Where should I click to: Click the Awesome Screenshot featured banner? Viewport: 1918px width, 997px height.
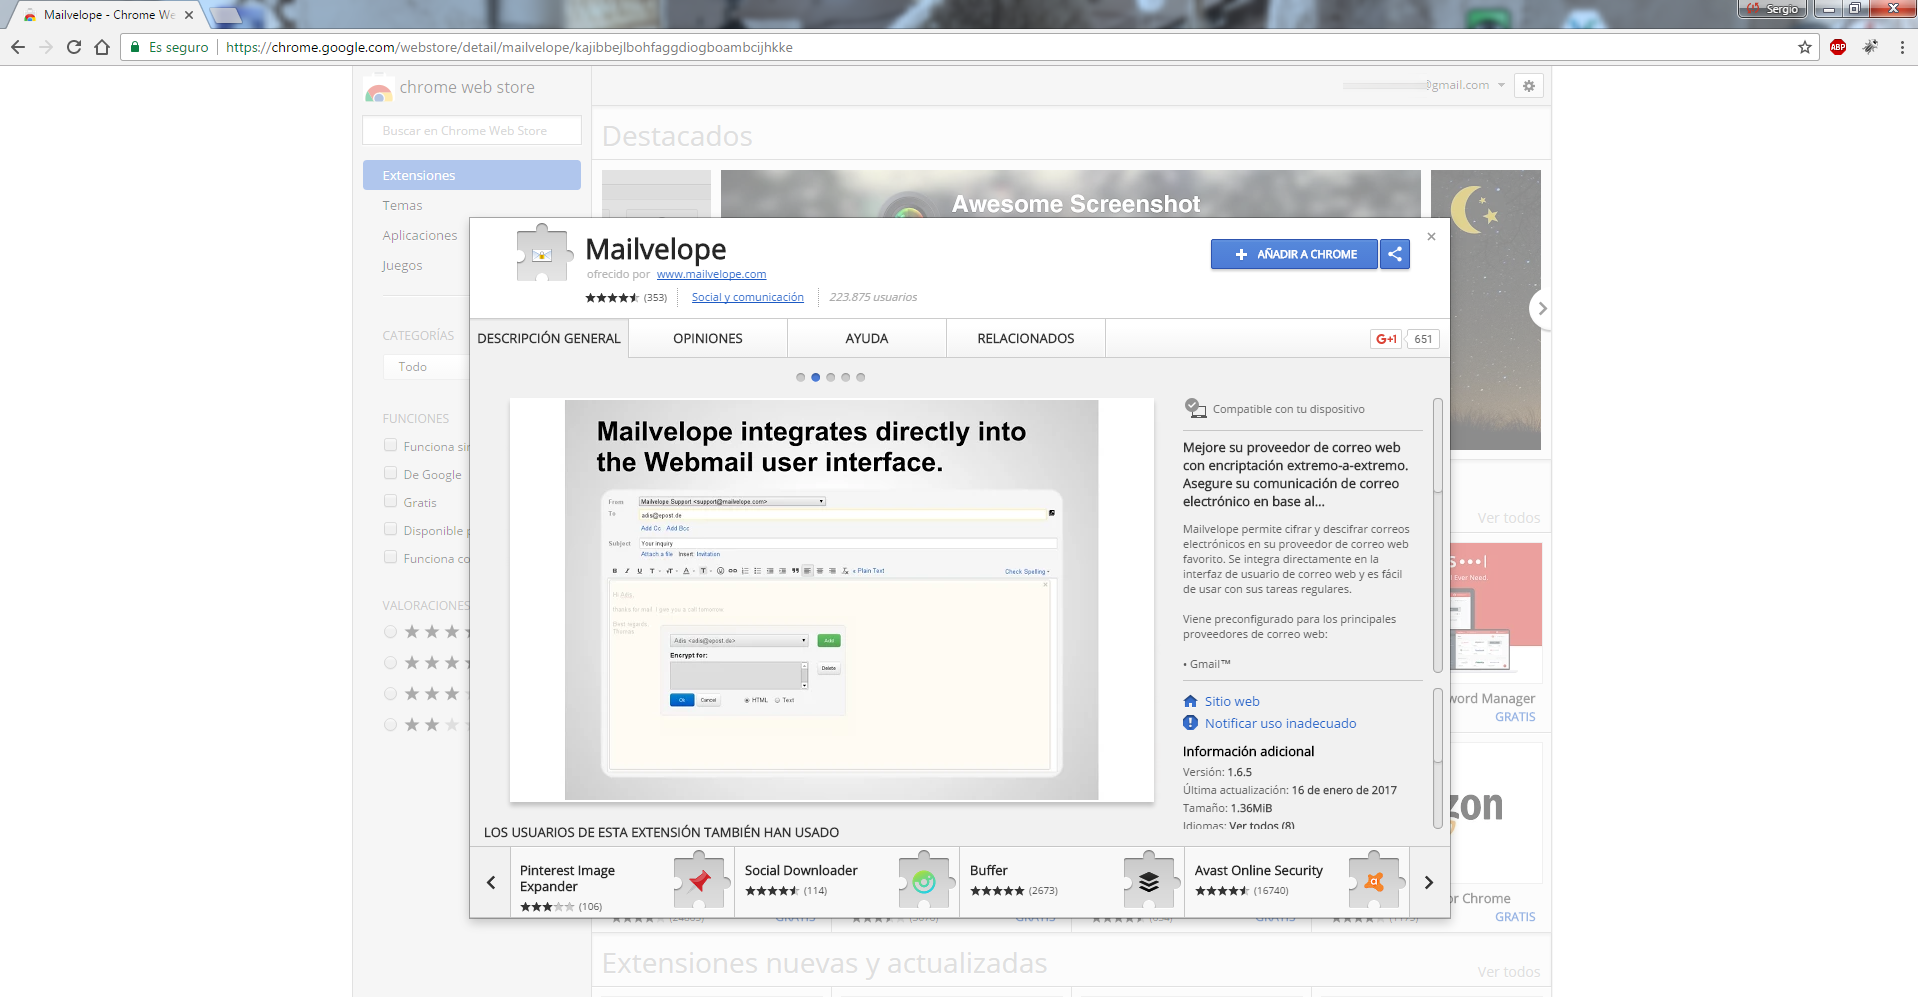[1071, 194]
